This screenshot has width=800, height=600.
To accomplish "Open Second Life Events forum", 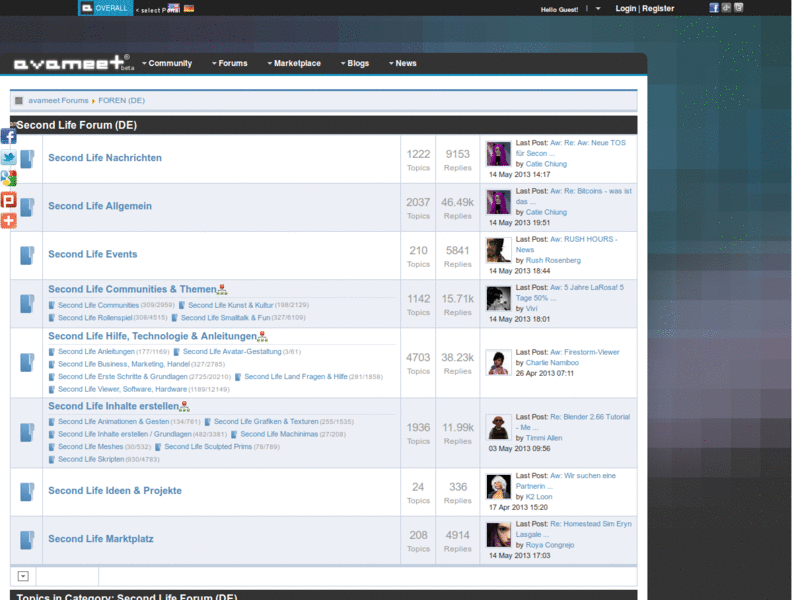I will [x=93, y=254].
